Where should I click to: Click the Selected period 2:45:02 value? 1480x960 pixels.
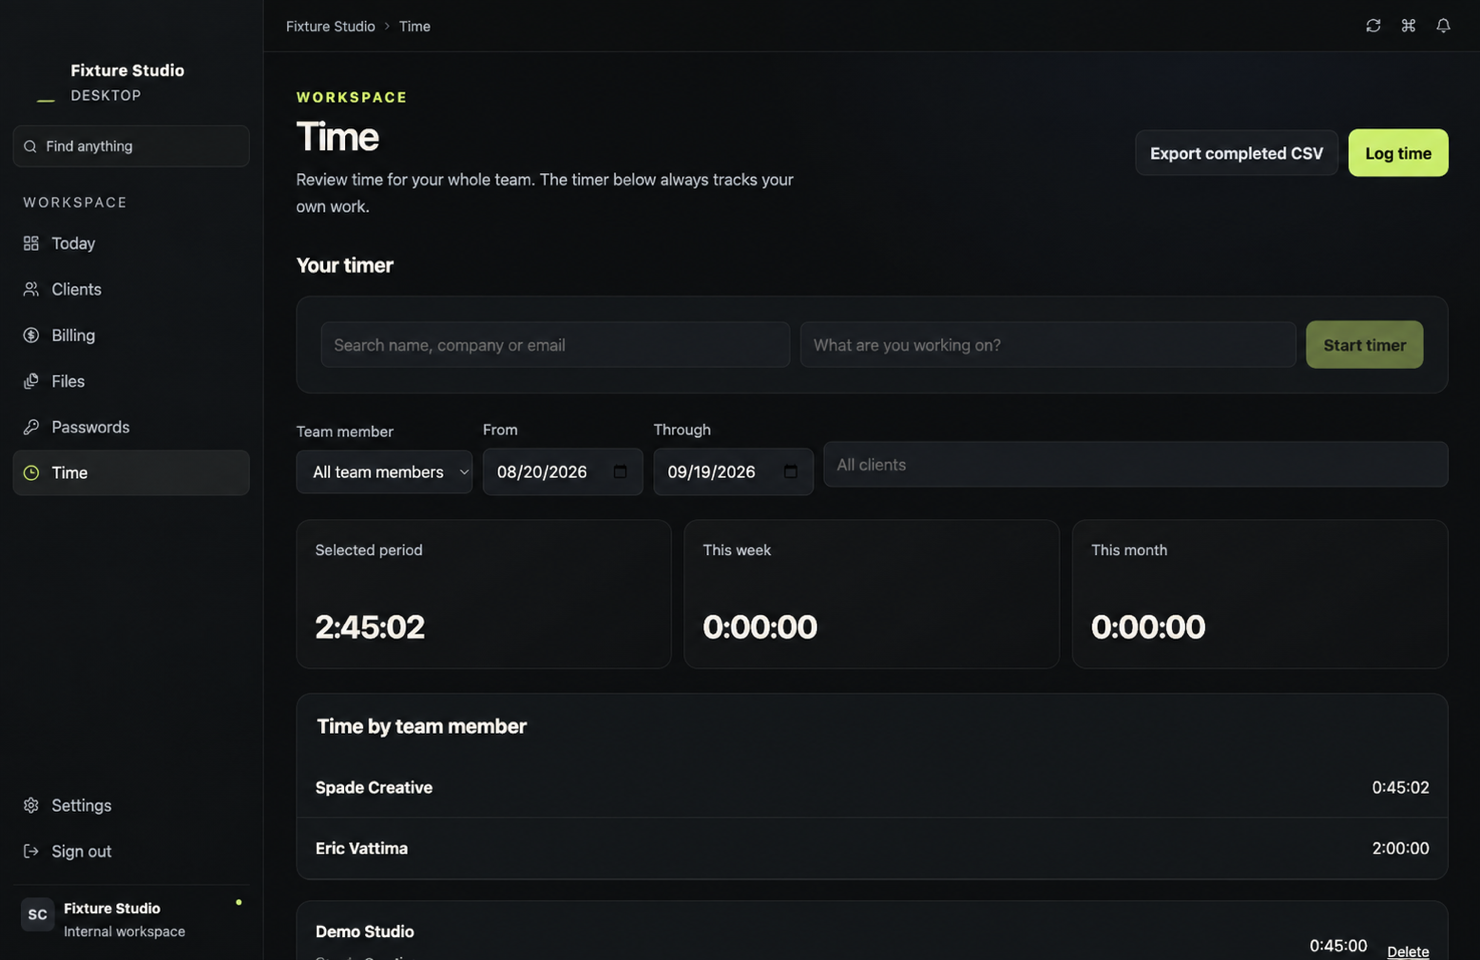pyautogui.click(x=370, y=627)
